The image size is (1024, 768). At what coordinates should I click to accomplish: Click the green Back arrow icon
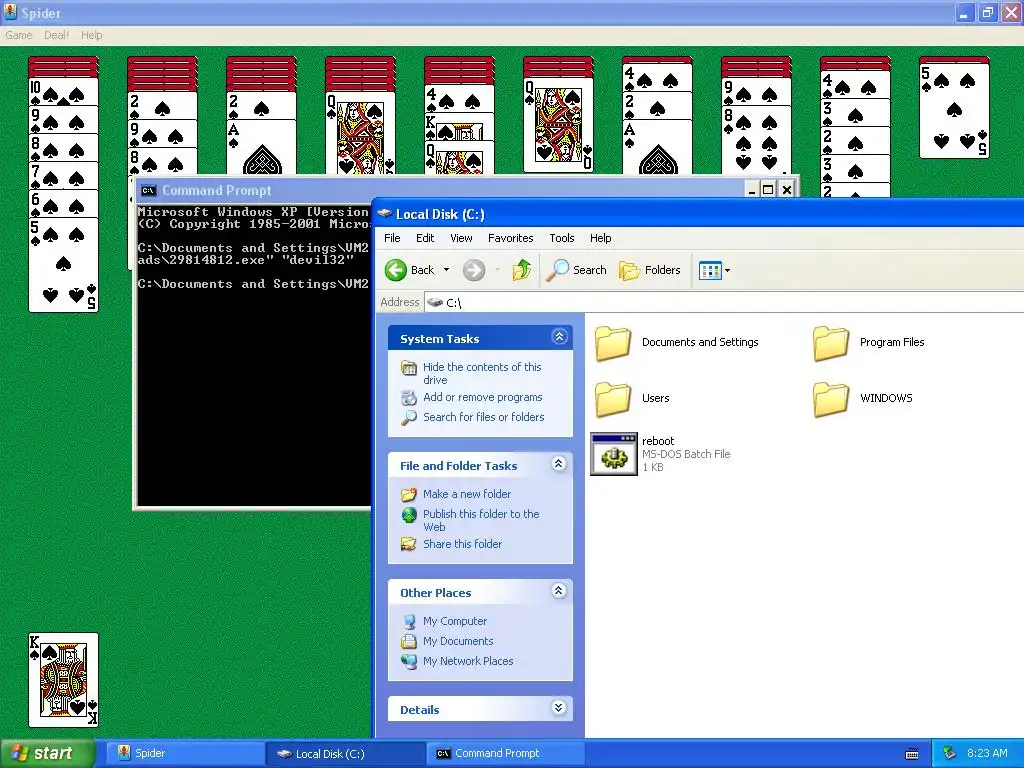pos(396,270)
